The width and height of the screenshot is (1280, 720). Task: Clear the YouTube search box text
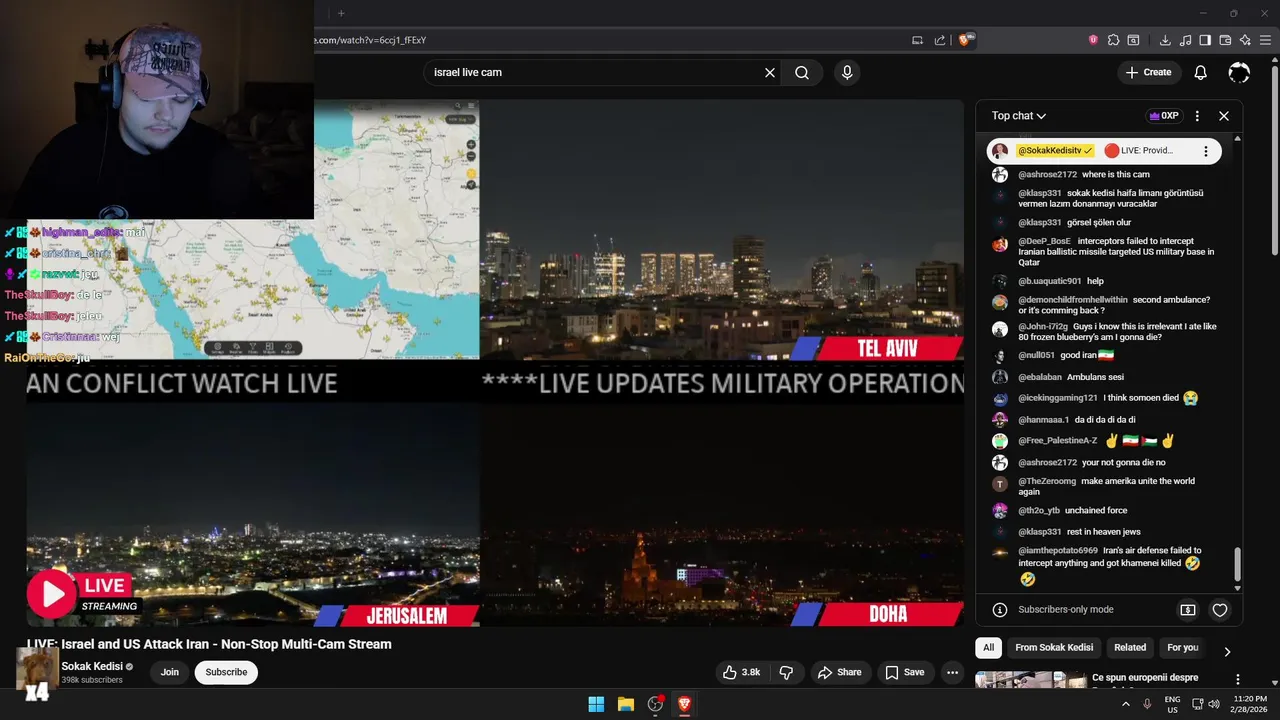click(x=770, y=72)
